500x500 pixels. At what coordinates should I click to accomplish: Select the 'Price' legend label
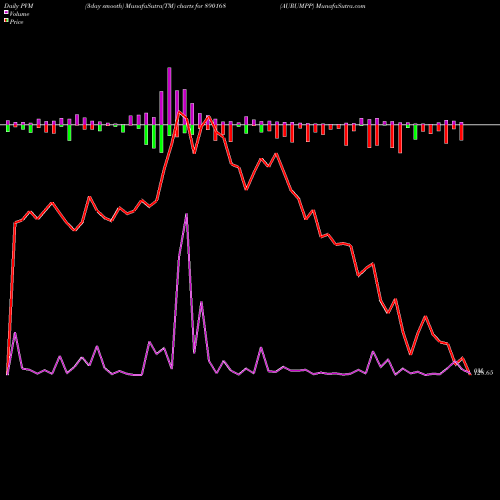(x=16, y=22)
